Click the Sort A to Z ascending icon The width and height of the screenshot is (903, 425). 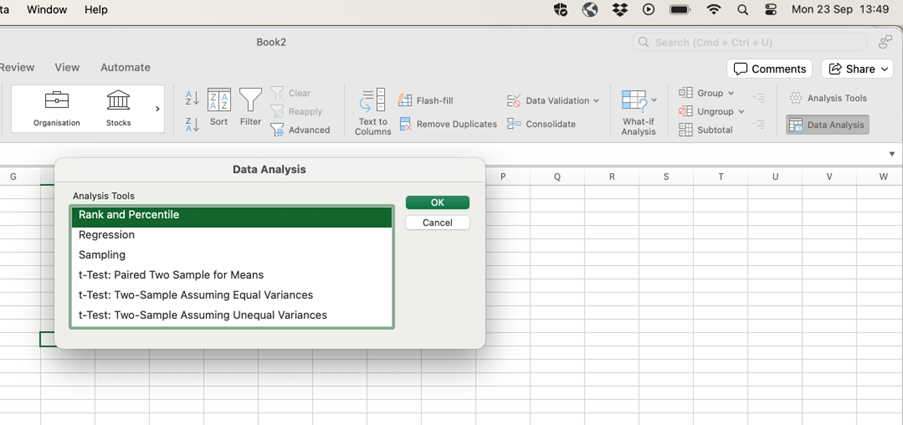(192, 98)
